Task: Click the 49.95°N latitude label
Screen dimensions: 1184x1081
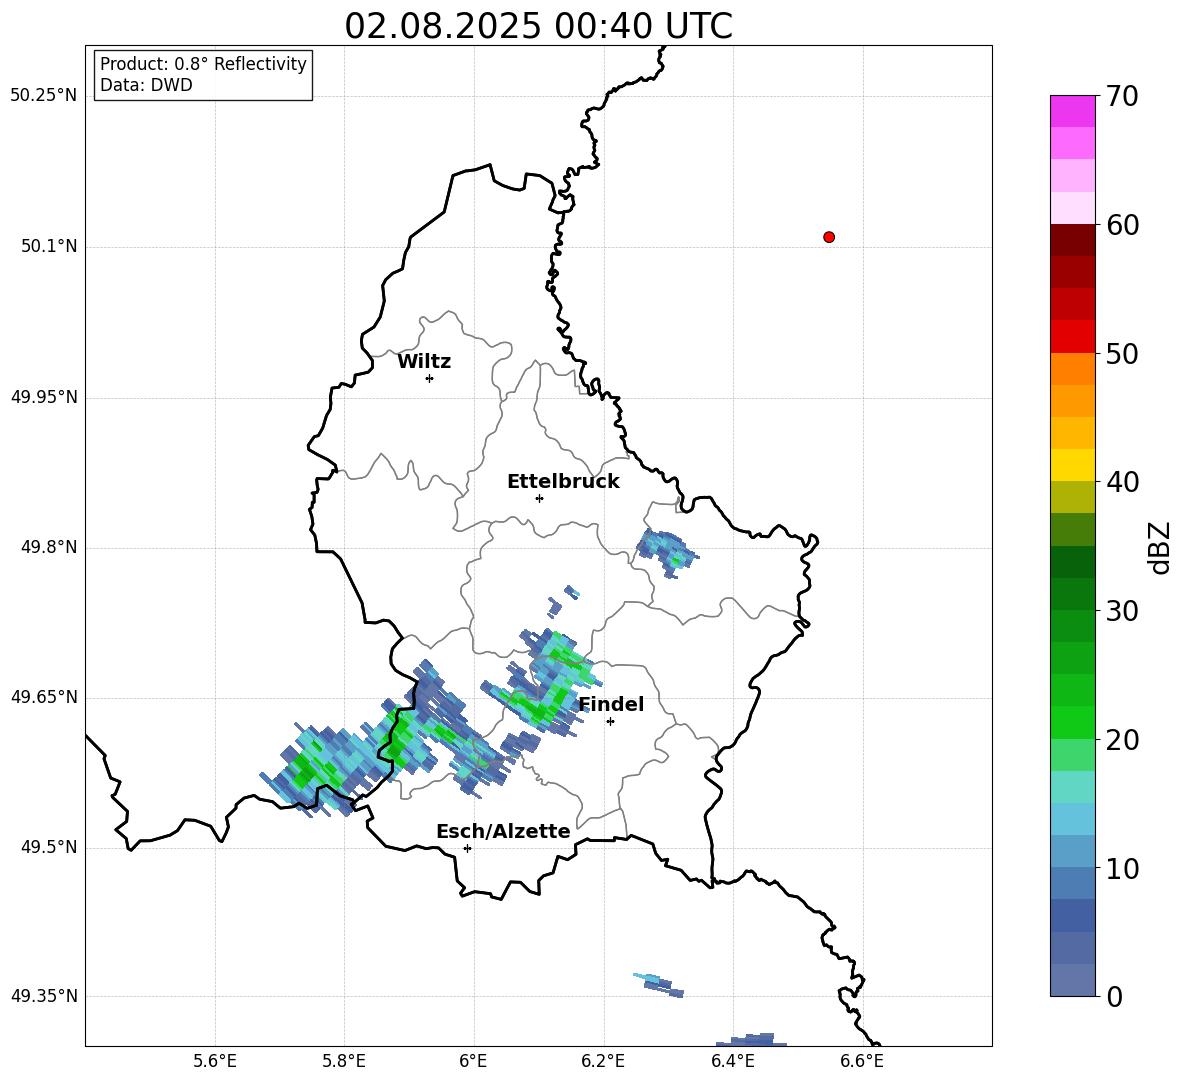Action: tap(44, 397)
